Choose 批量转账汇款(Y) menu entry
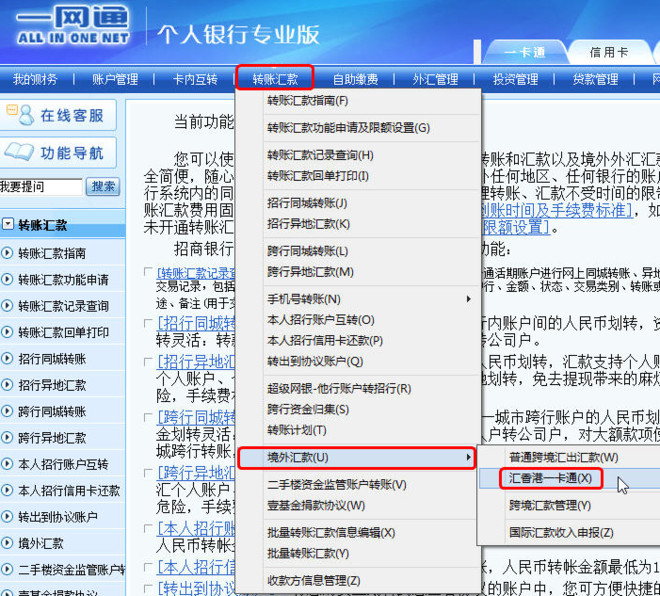The height and width of the screenshot is (596, 660). [308, 553]
